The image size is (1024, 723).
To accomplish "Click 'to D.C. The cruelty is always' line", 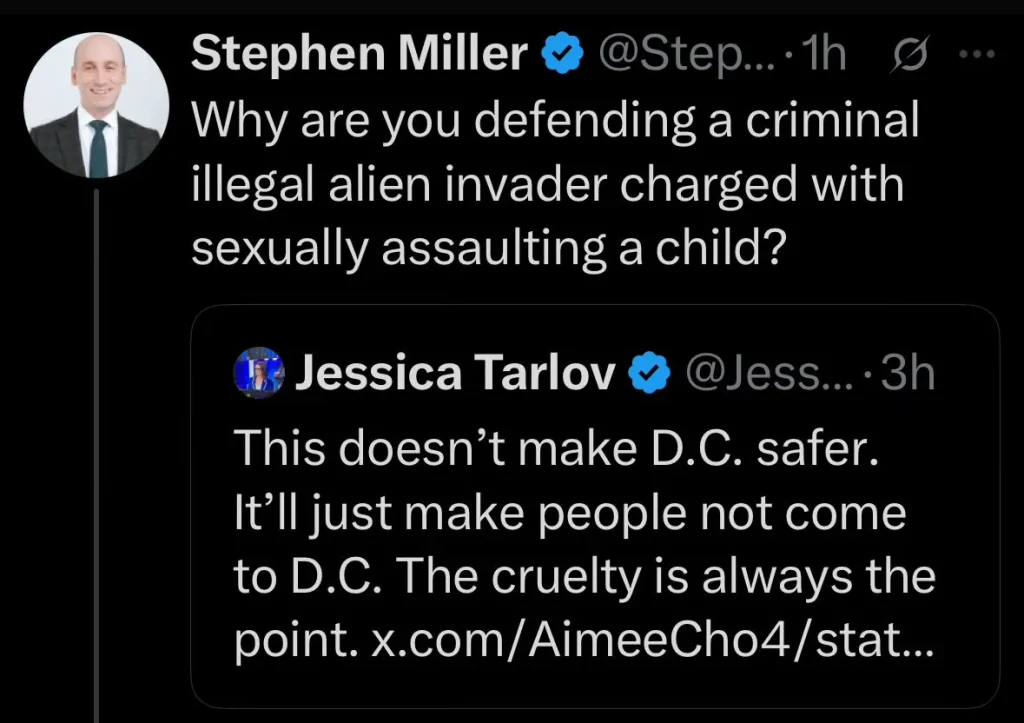I will pyautogui.click(x=584, y=578).
